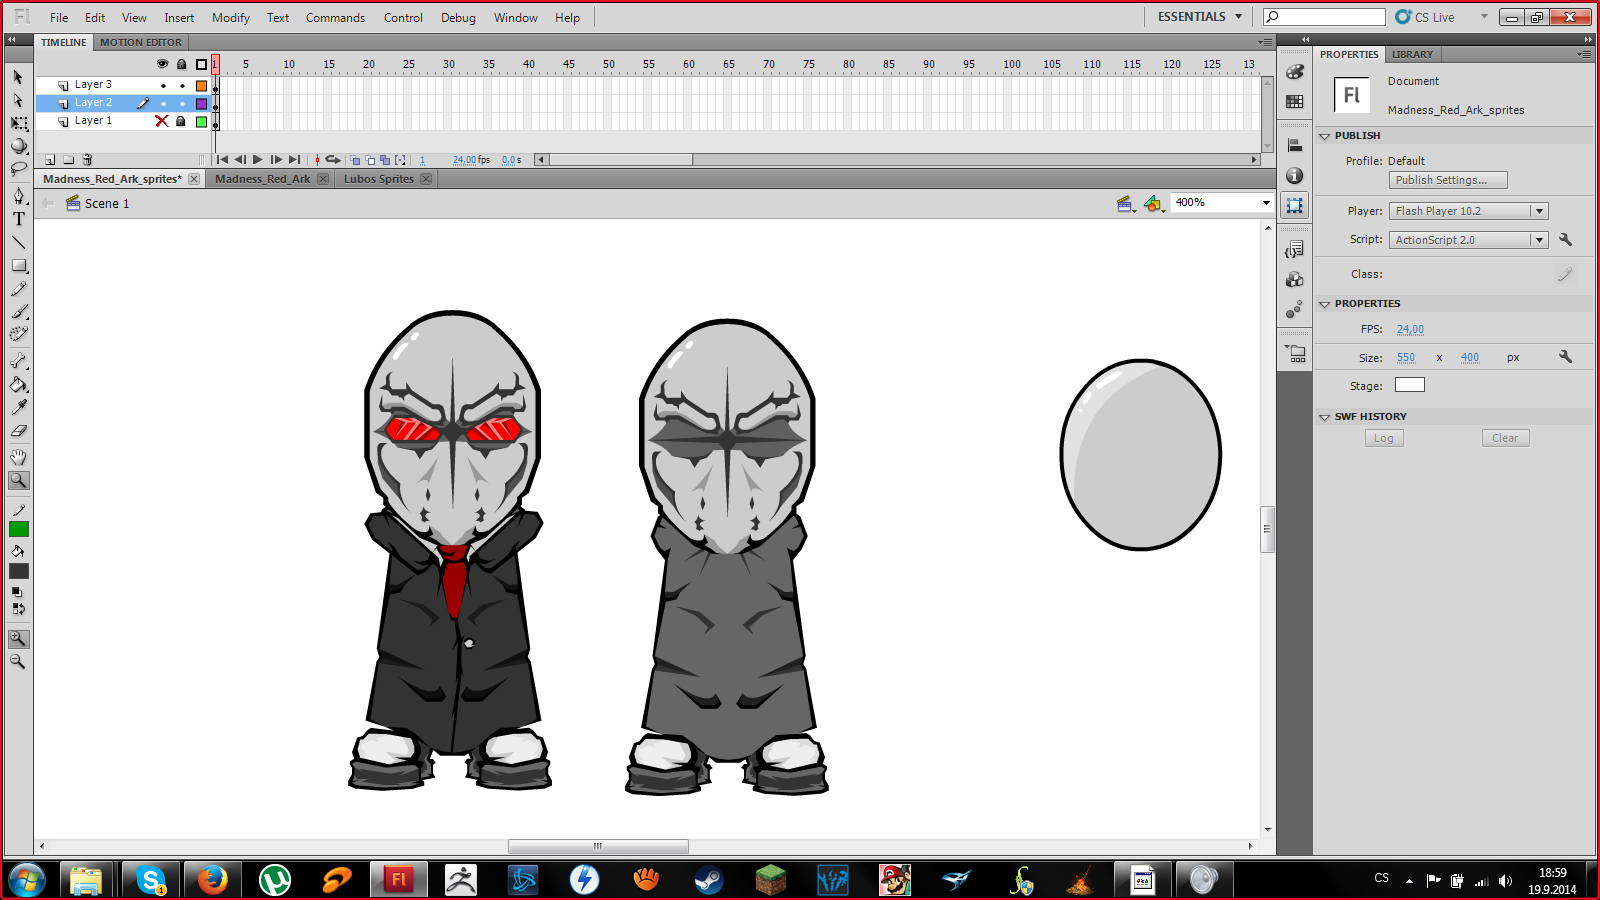Open the Components panel icon

point(1295,279)
